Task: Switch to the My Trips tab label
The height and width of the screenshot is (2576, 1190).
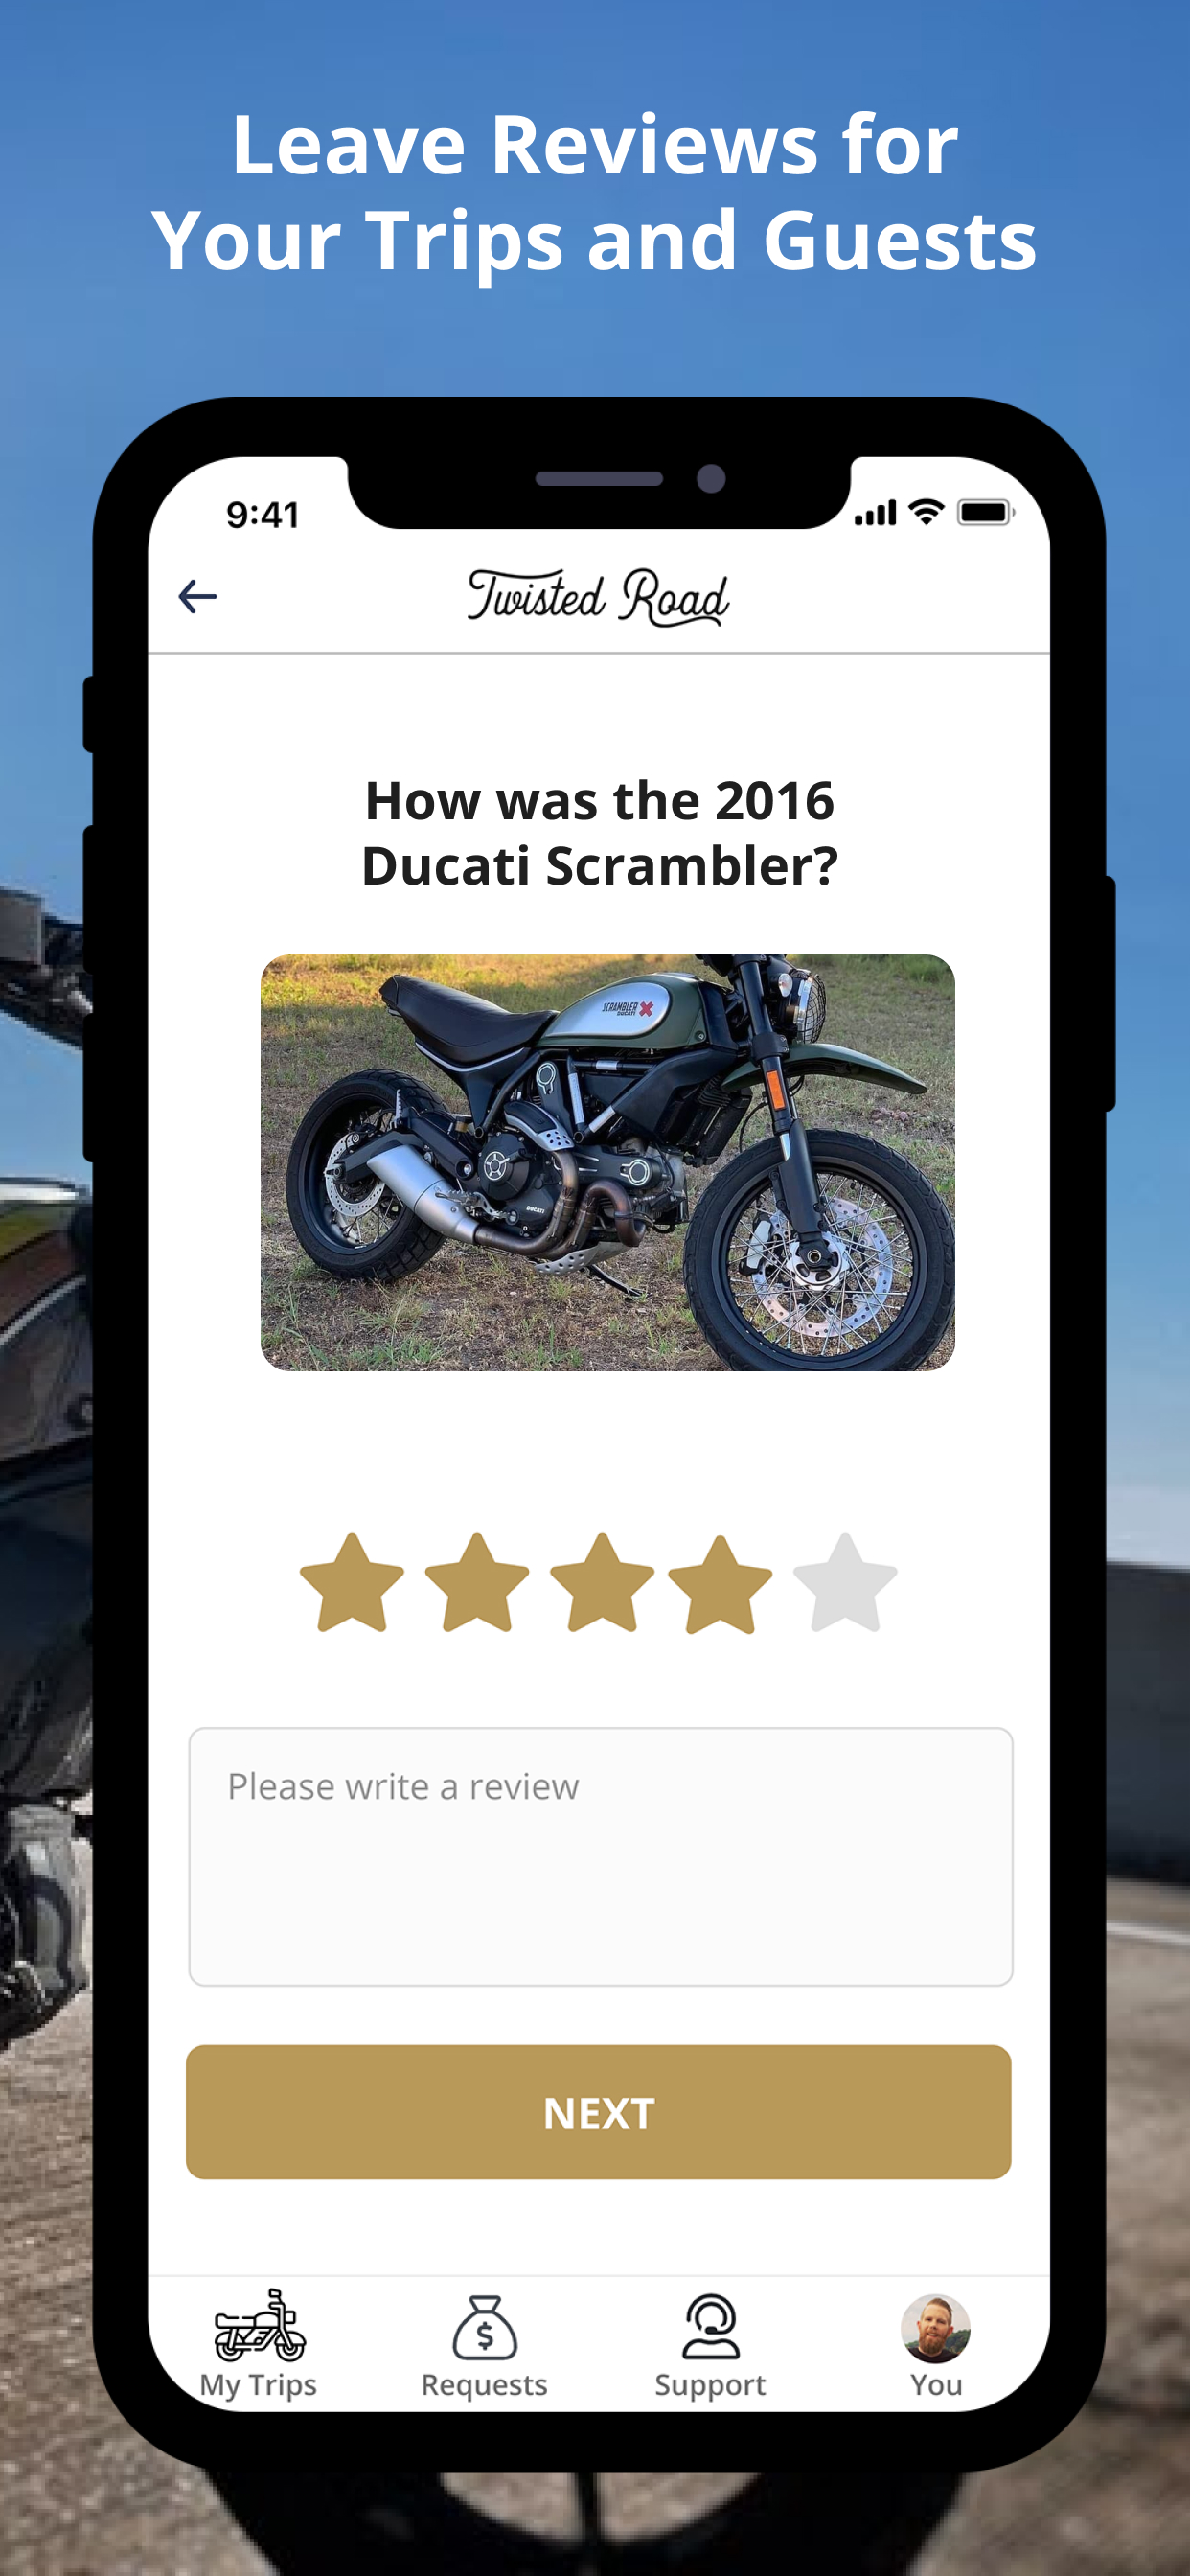Action: coord(258,2385)
